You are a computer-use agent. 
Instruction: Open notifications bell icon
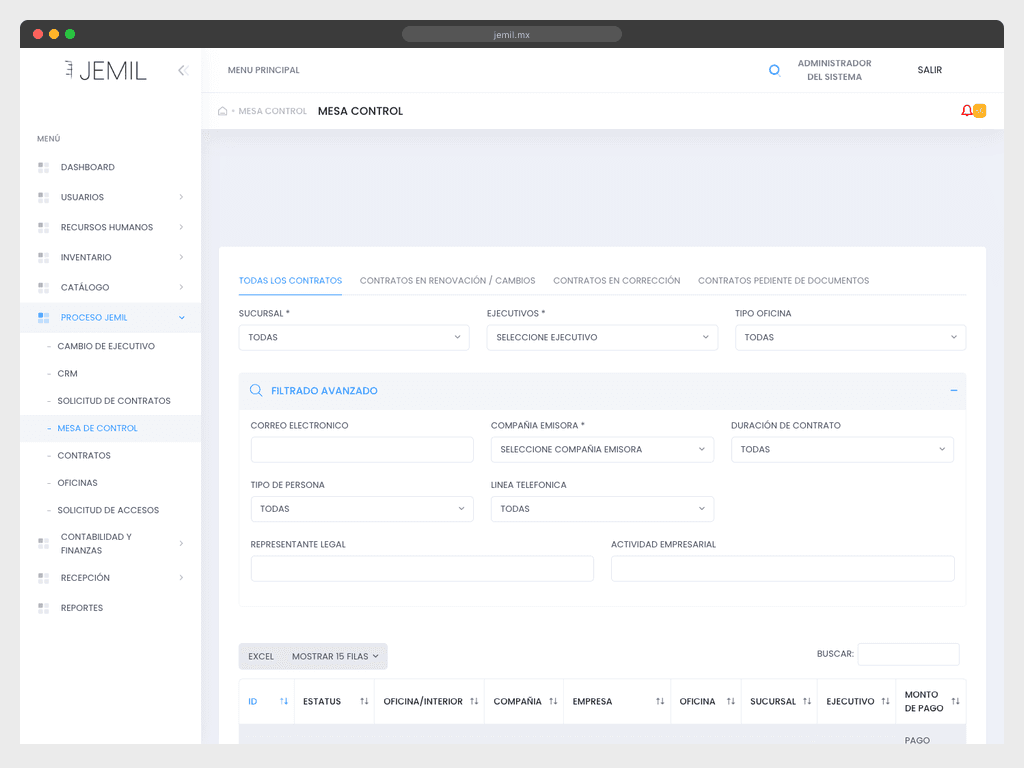click(x=967, y=111)
